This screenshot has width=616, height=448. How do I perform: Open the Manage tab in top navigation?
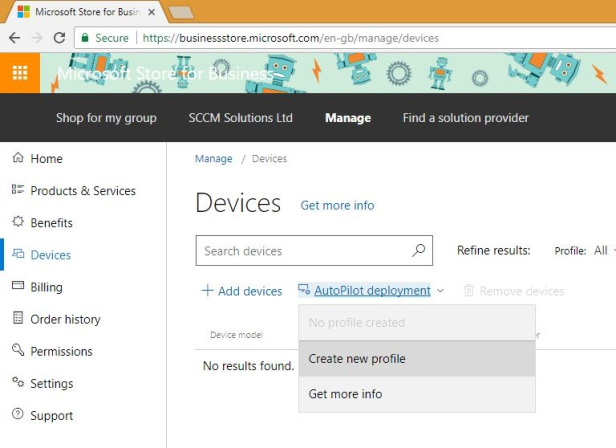[x=347, y=118]
